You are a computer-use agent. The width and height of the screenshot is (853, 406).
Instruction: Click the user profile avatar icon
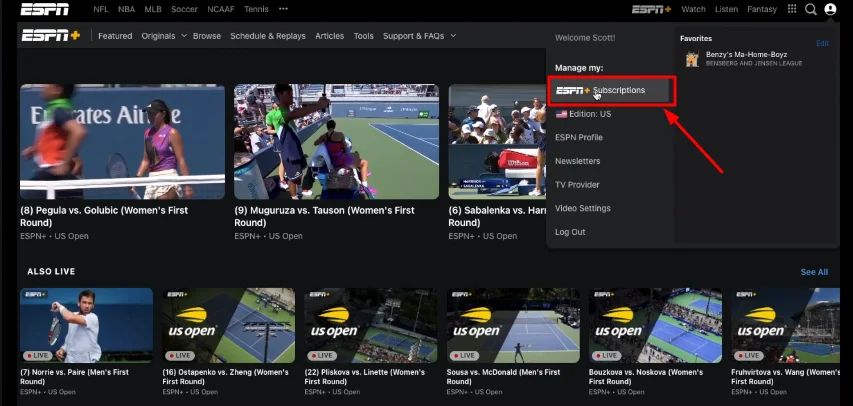pos(830,9)
